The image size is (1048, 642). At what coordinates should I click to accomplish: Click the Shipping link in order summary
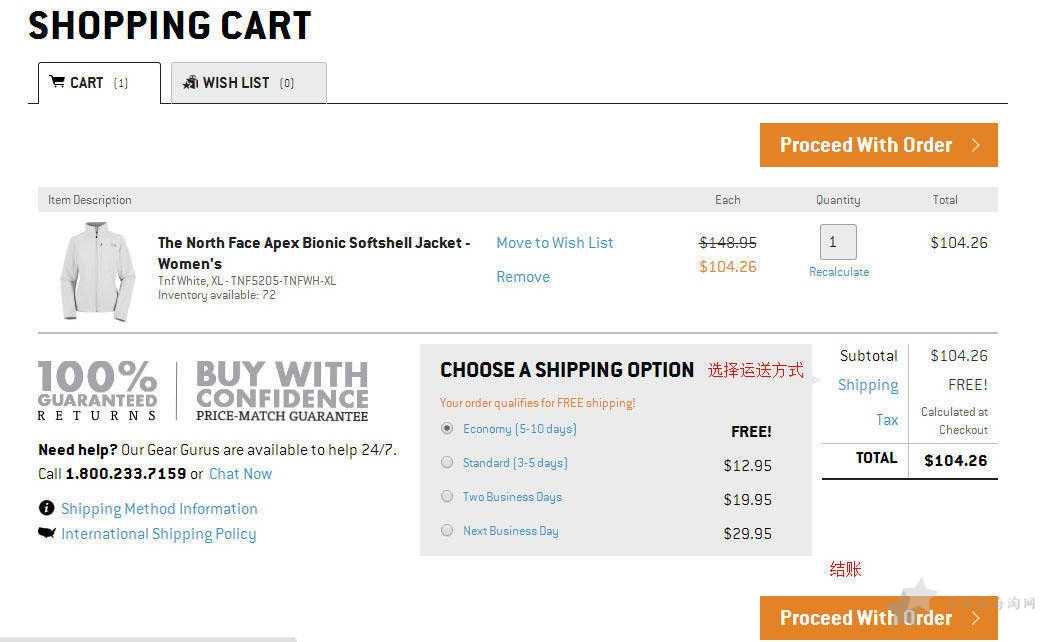pos(868,385)
